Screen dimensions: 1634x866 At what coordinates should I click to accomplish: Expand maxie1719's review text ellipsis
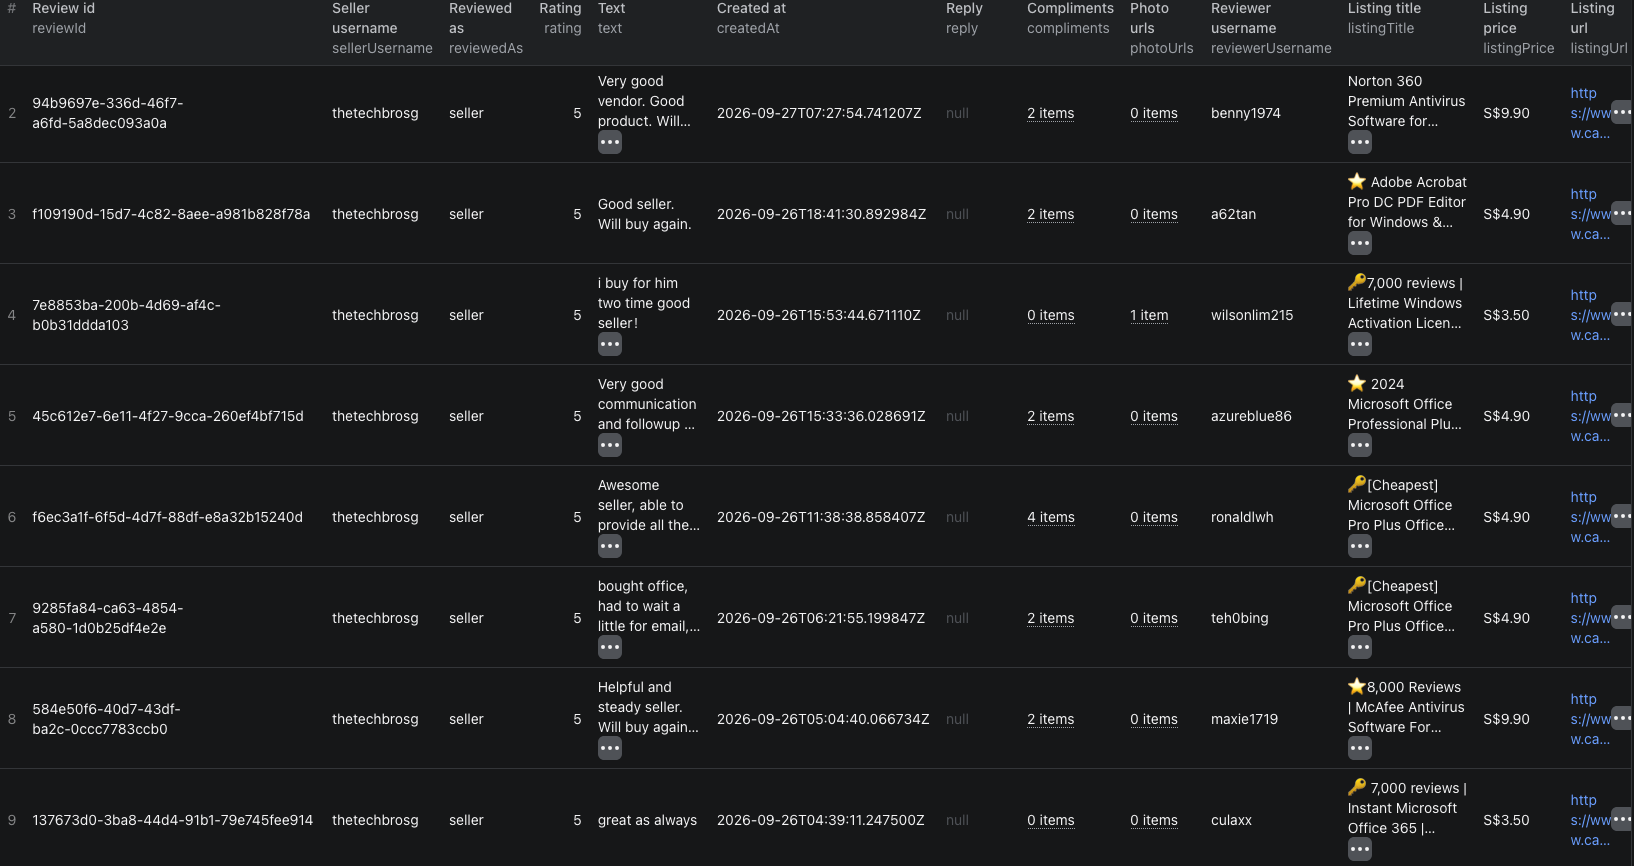pos(610,749)
